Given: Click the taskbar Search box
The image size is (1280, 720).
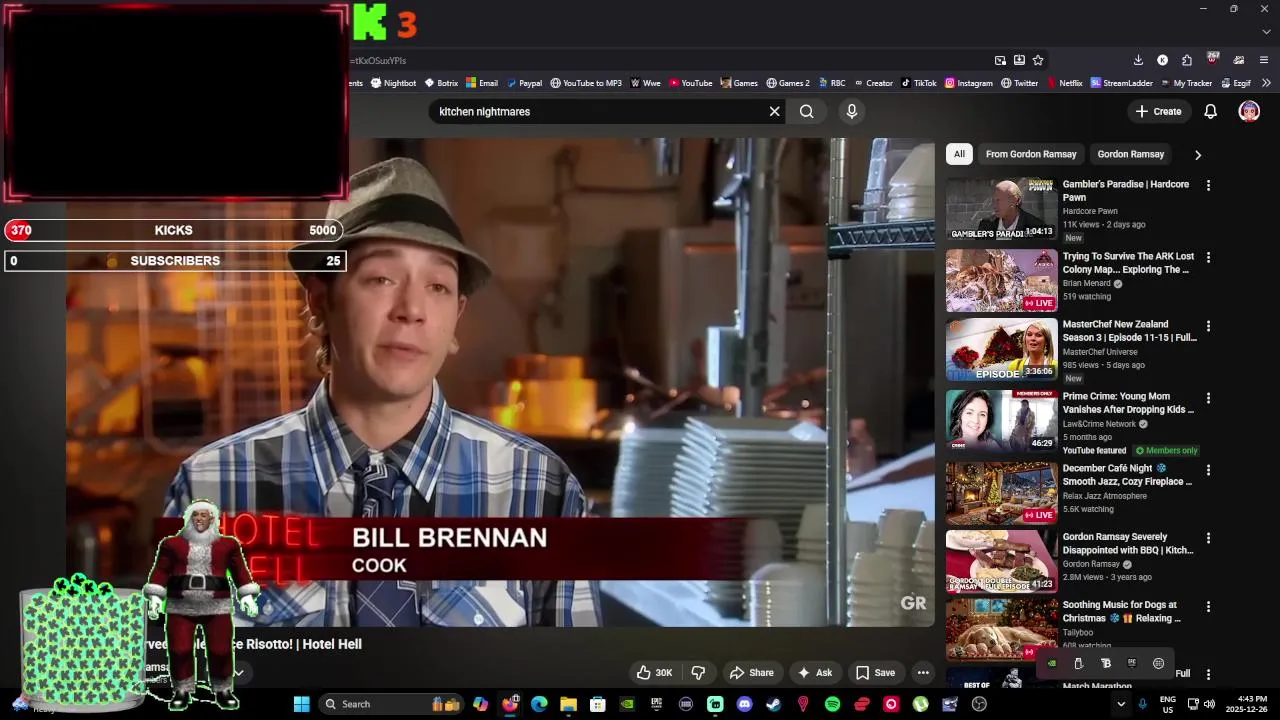Looking at the screenshot, I should (391, 704).
